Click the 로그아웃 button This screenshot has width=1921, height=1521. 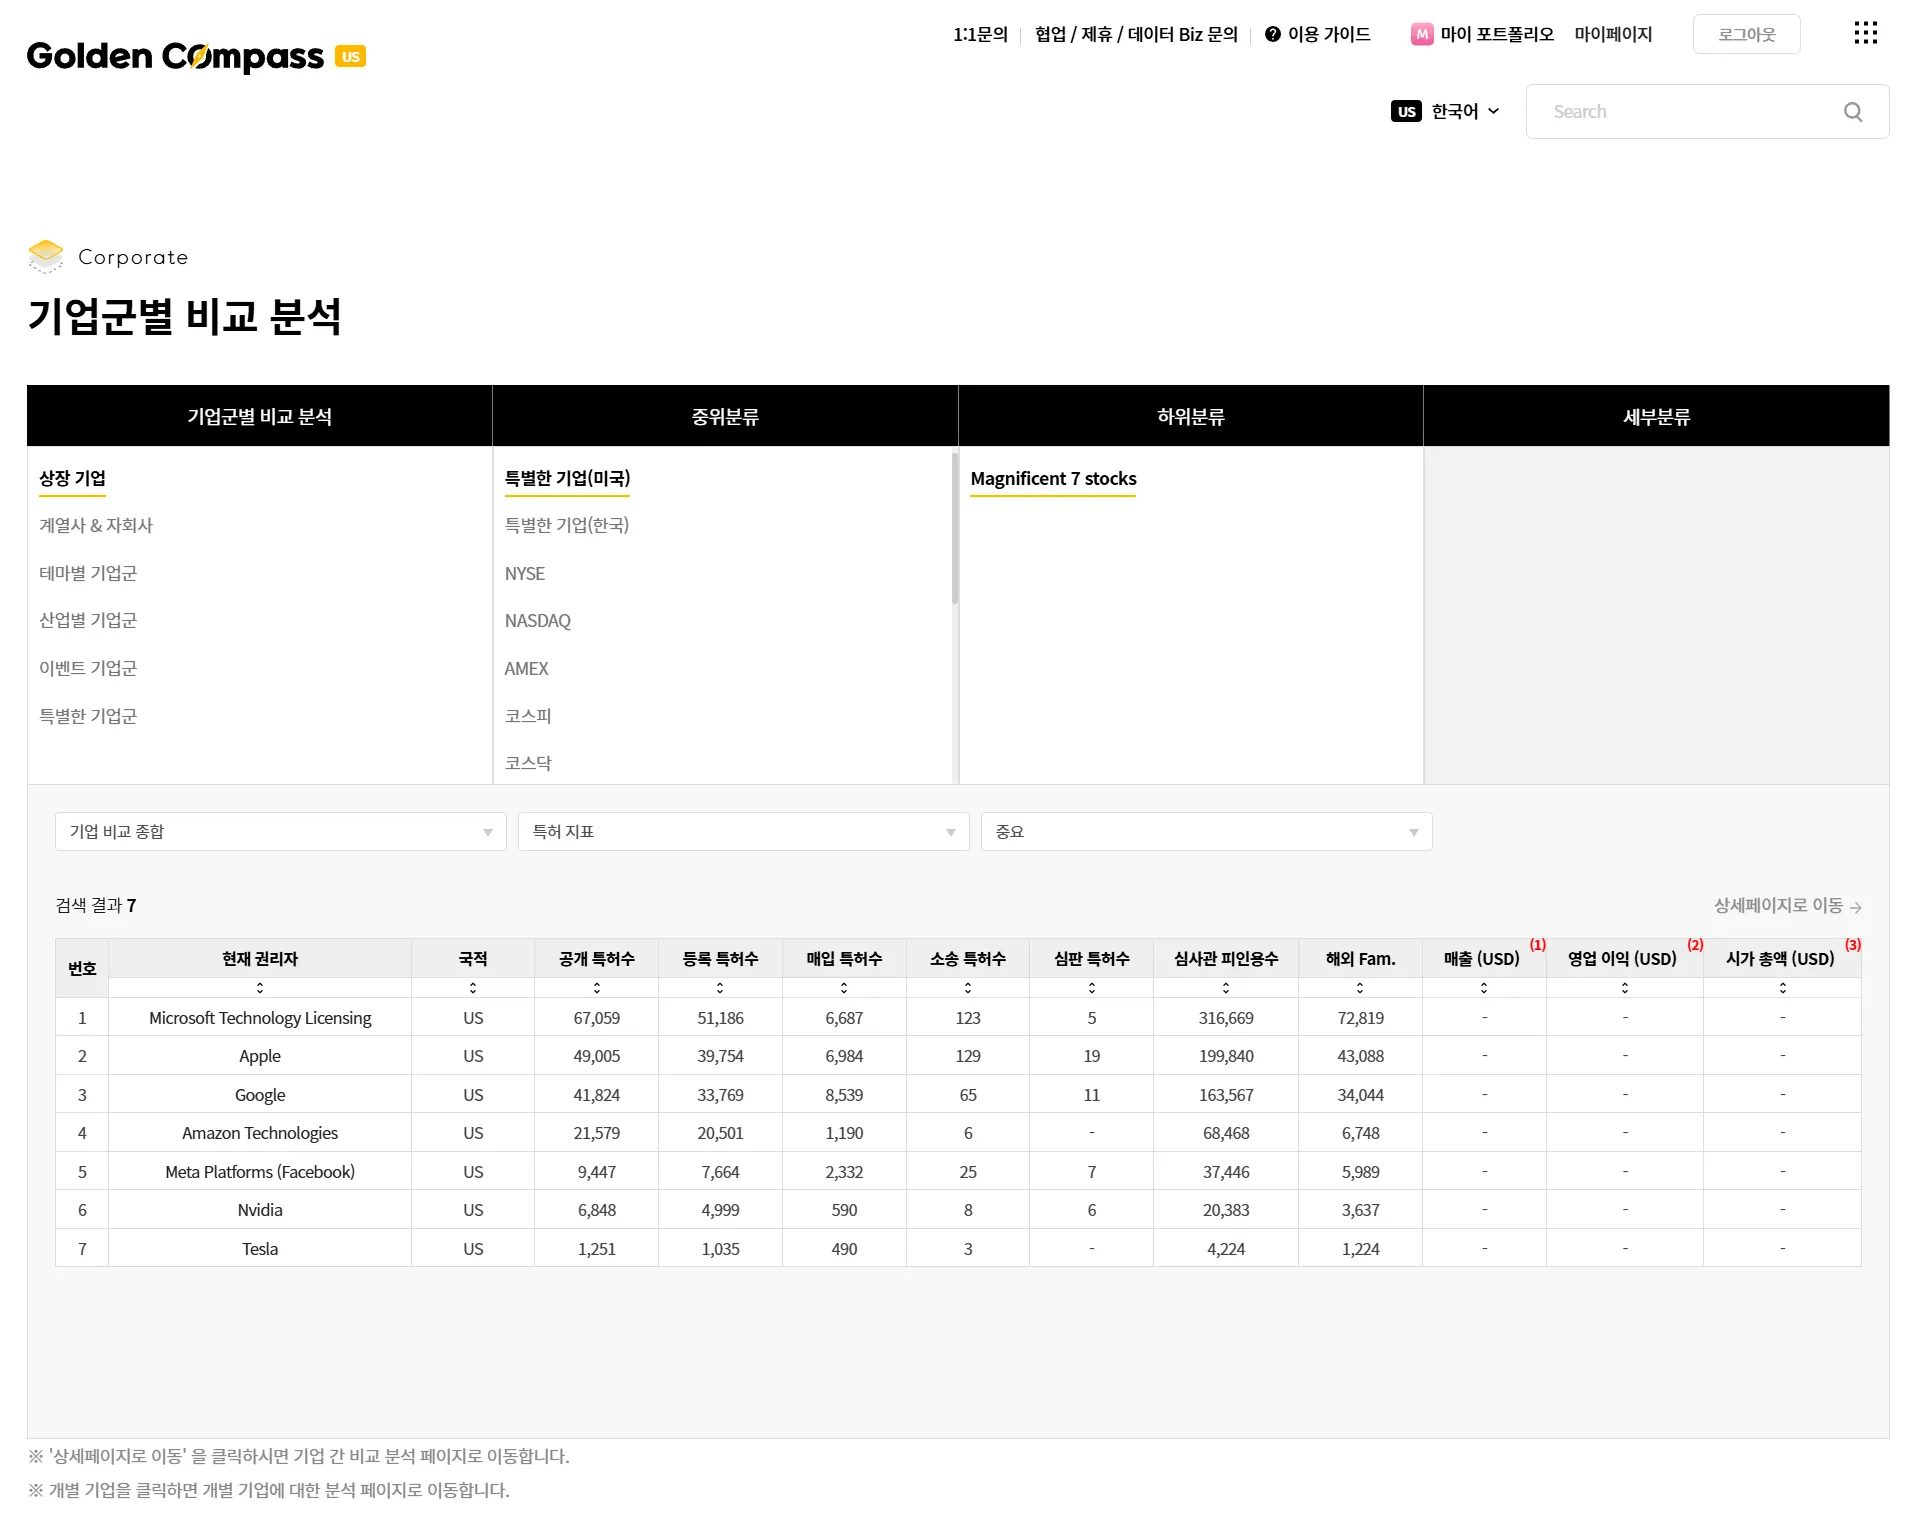coord(1746,34)
